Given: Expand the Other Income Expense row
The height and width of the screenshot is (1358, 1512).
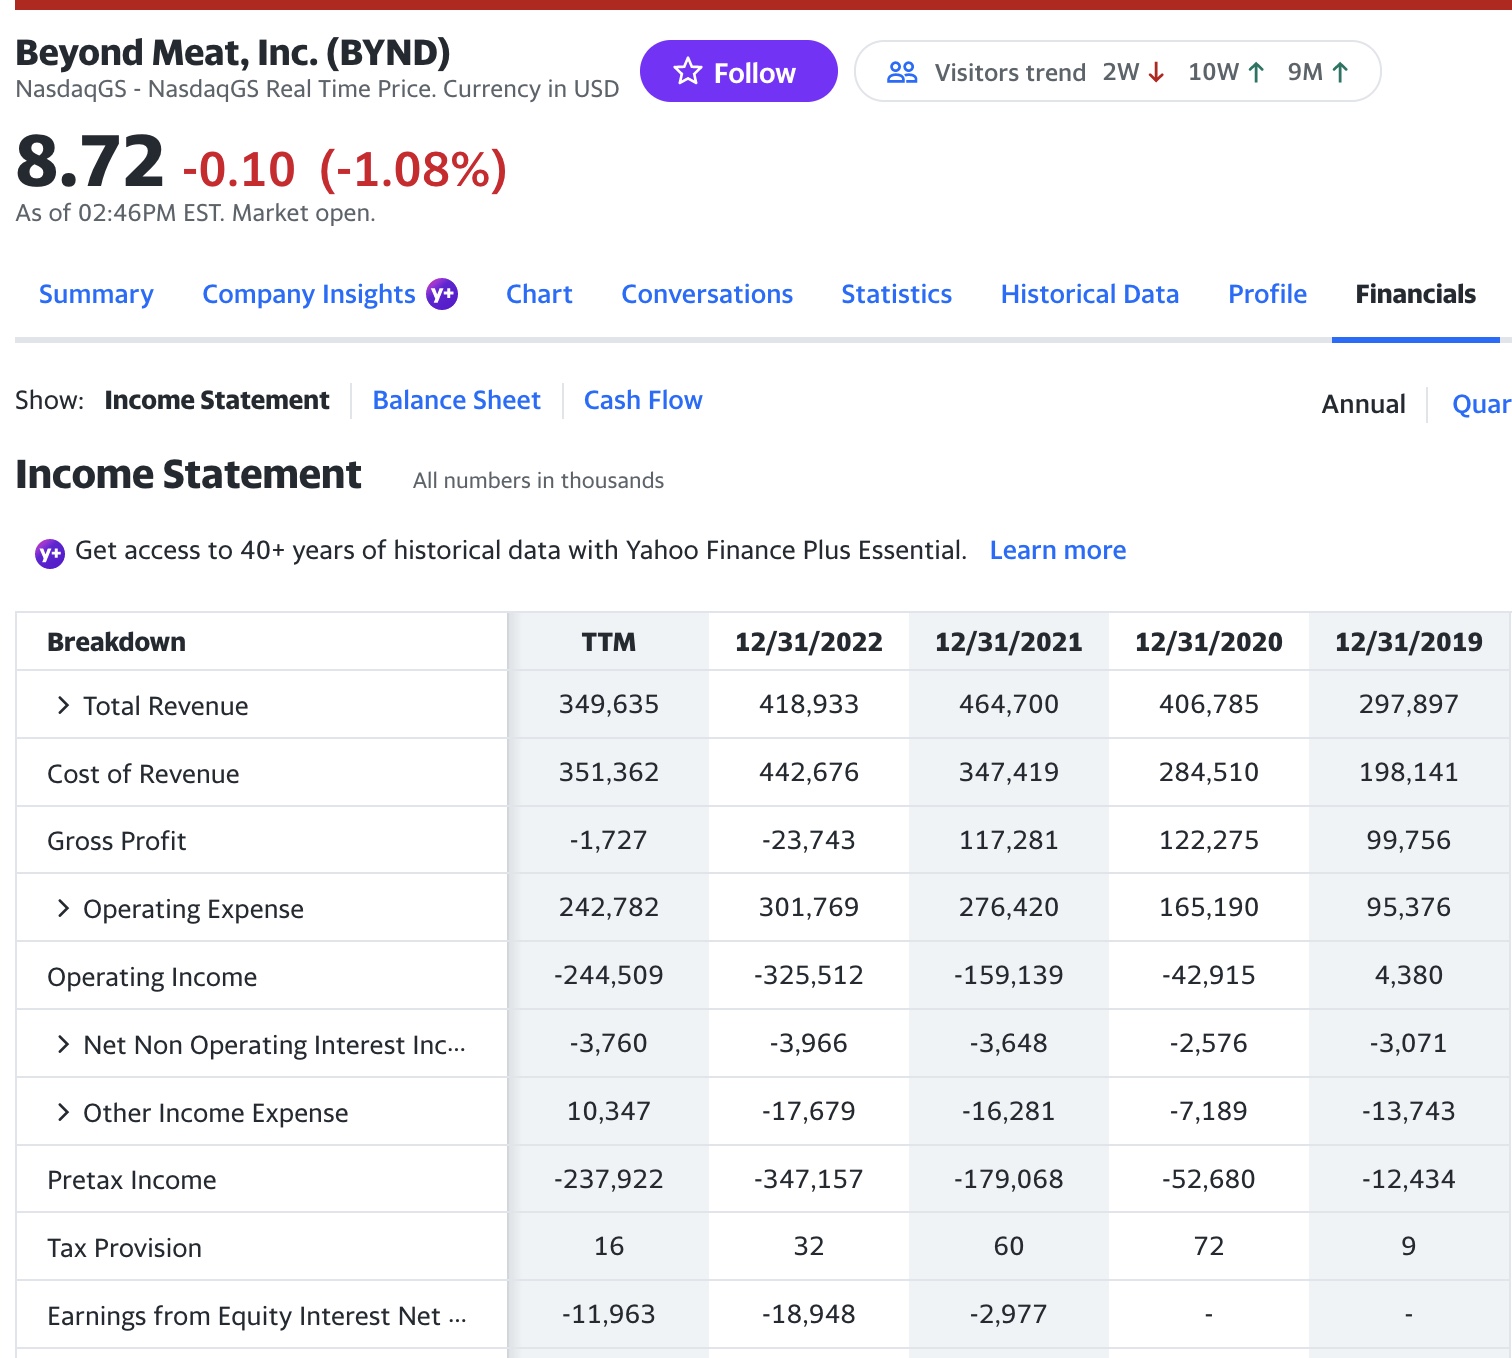Looking at the screenshot, I should [x=64, y=1112].
